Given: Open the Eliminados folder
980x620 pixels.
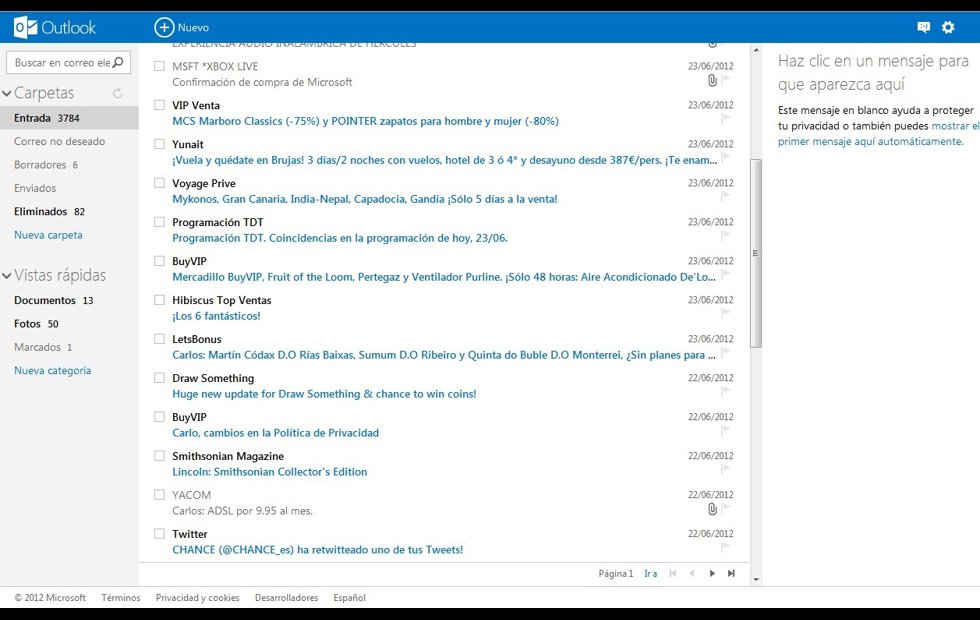Looking at the screenshot, I should 41,212.
